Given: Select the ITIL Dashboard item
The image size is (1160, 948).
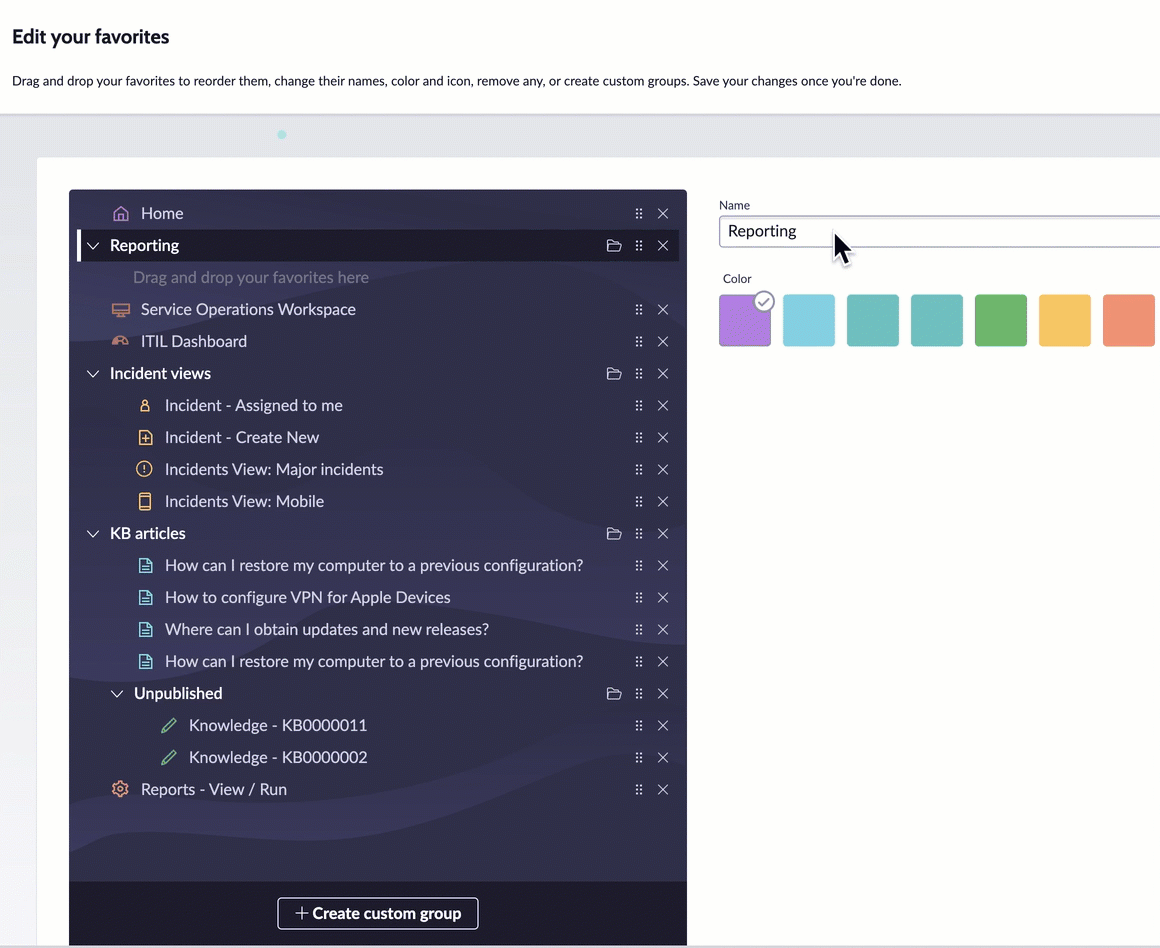Looking at the screenshot, I should pos(378,341).
